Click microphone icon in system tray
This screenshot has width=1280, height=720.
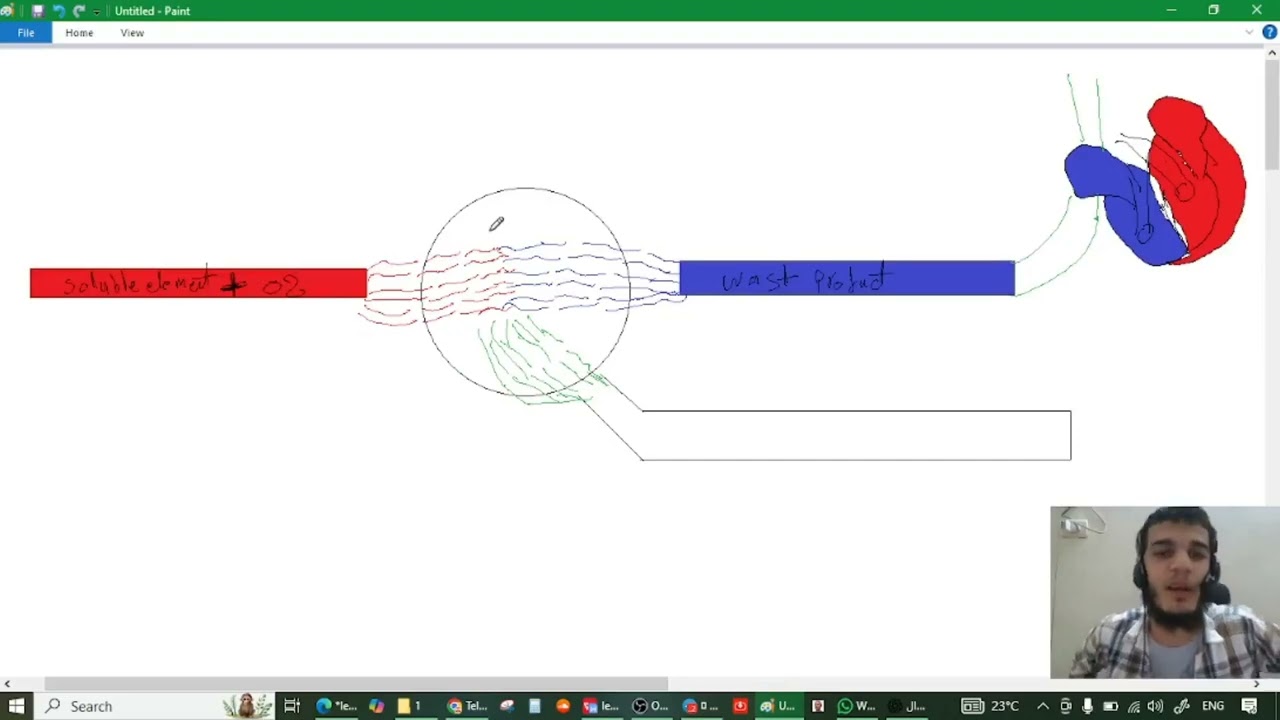(x=1088, y=706)
